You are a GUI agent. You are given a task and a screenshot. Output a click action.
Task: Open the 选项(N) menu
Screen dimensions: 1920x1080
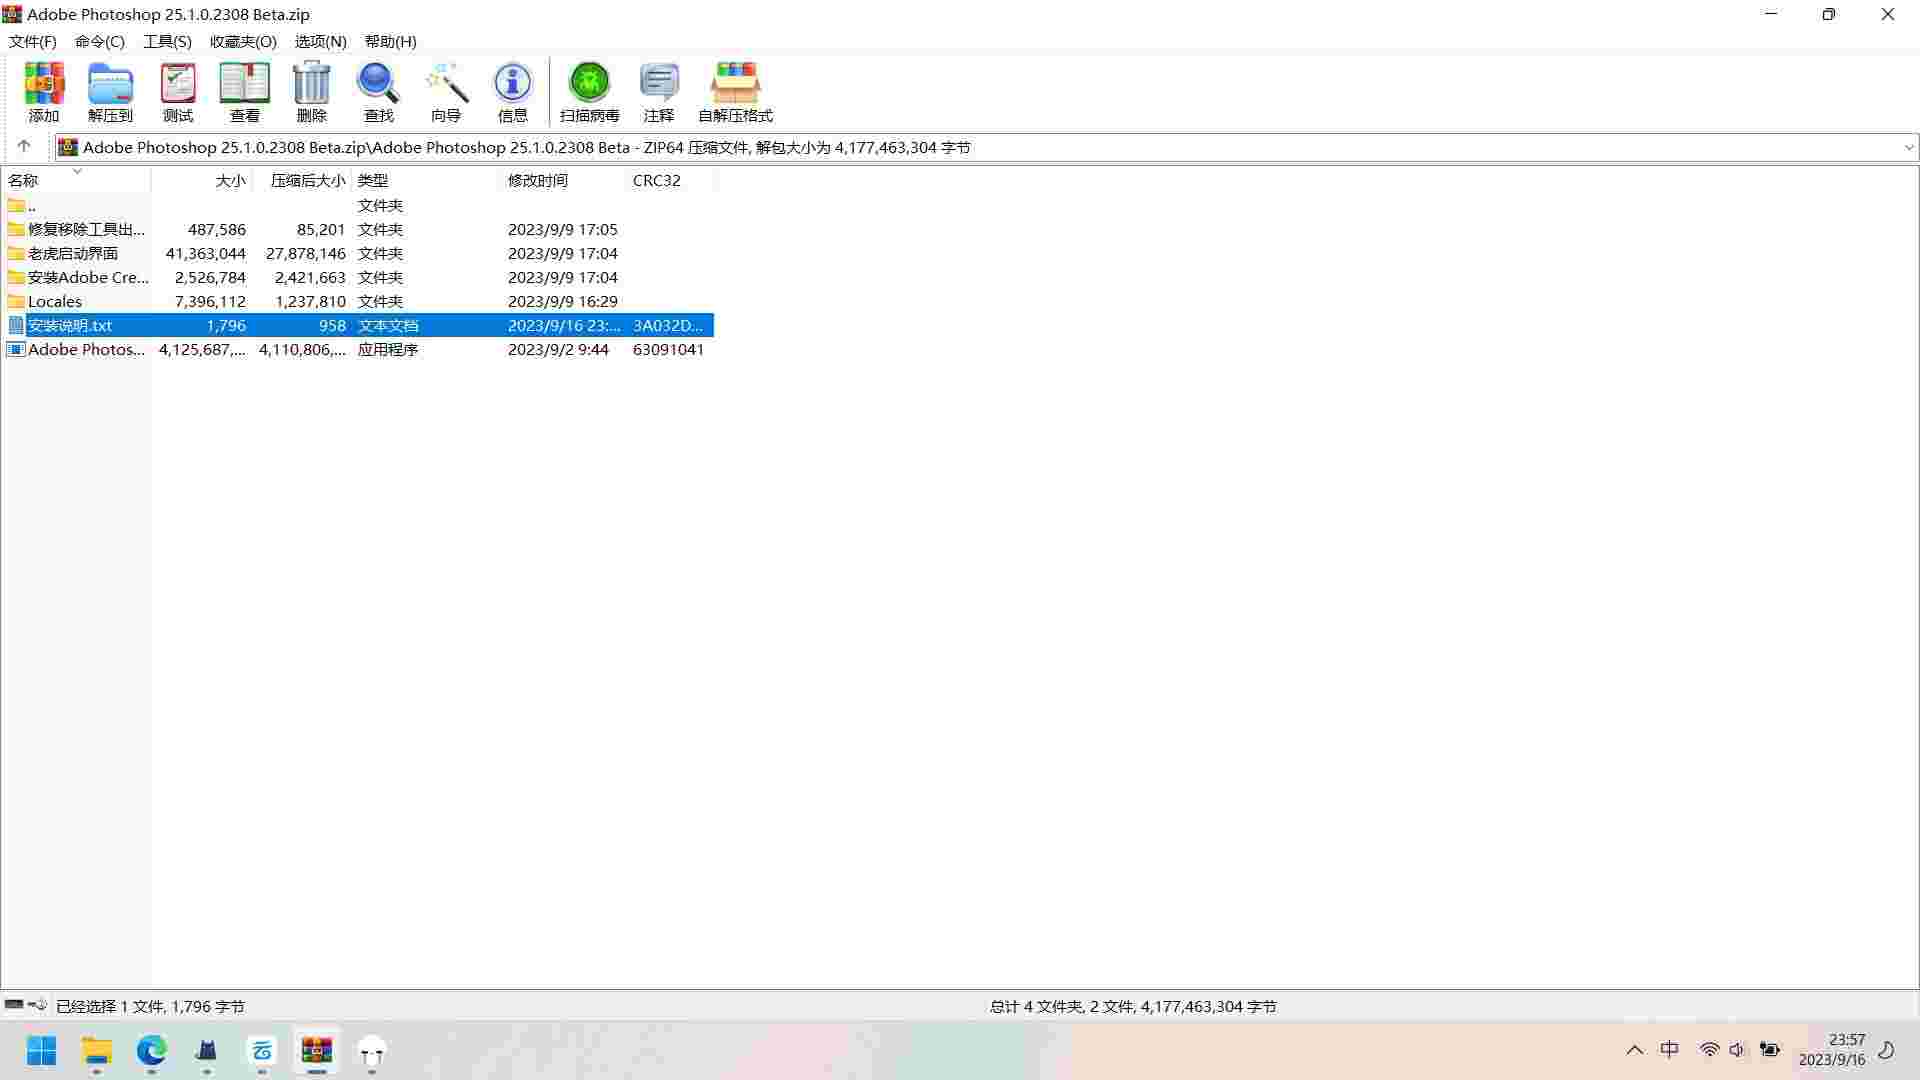(x=320, y=41)
